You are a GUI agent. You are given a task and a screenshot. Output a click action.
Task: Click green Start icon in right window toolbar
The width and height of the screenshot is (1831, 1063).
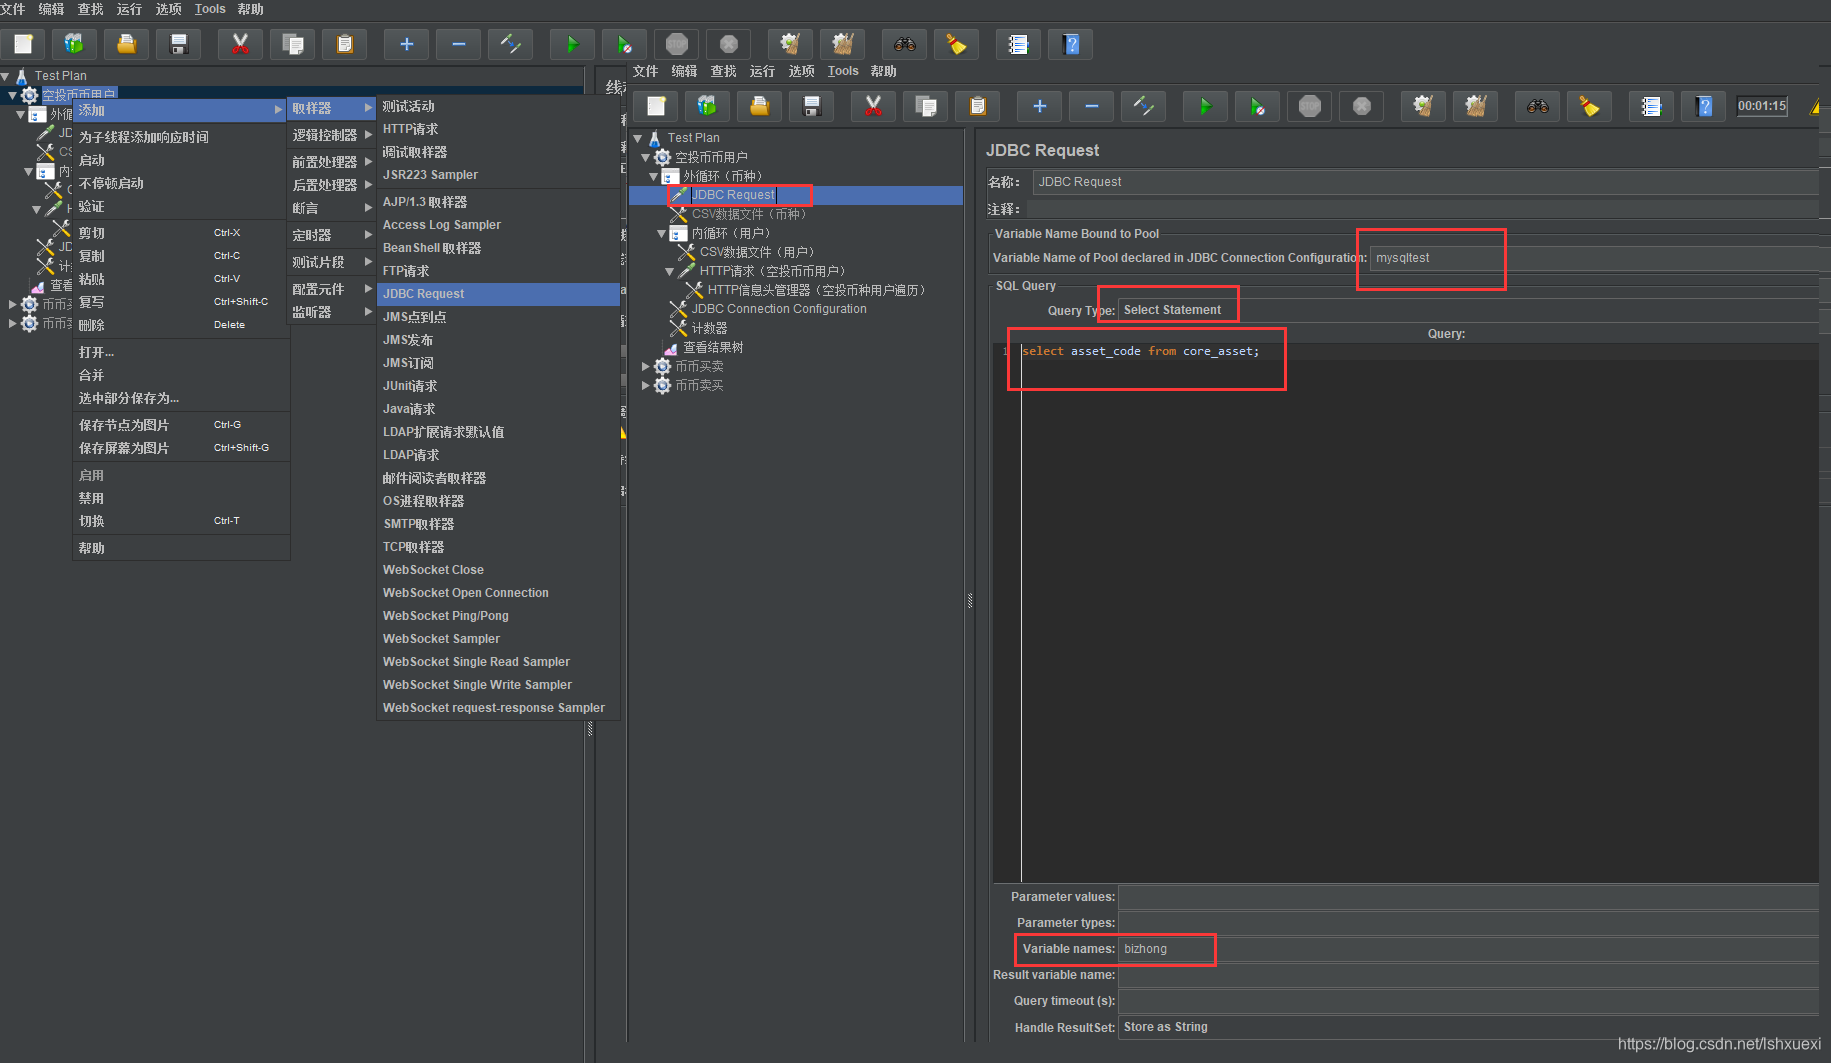[x=1206, y=106]
